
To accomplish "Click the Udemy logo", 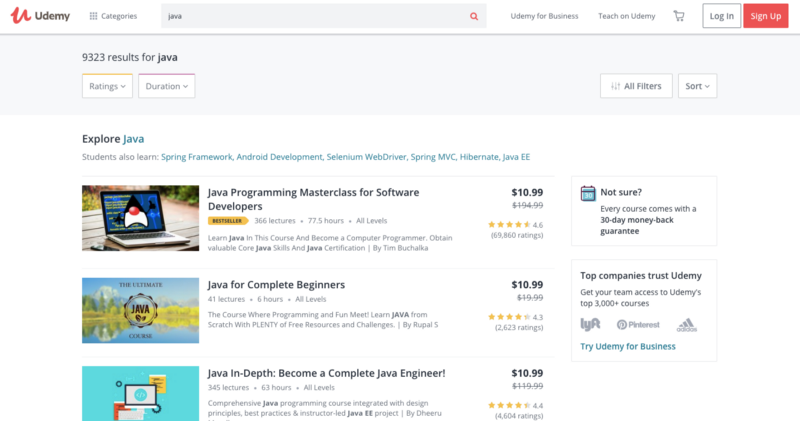I will pos(40,16).
